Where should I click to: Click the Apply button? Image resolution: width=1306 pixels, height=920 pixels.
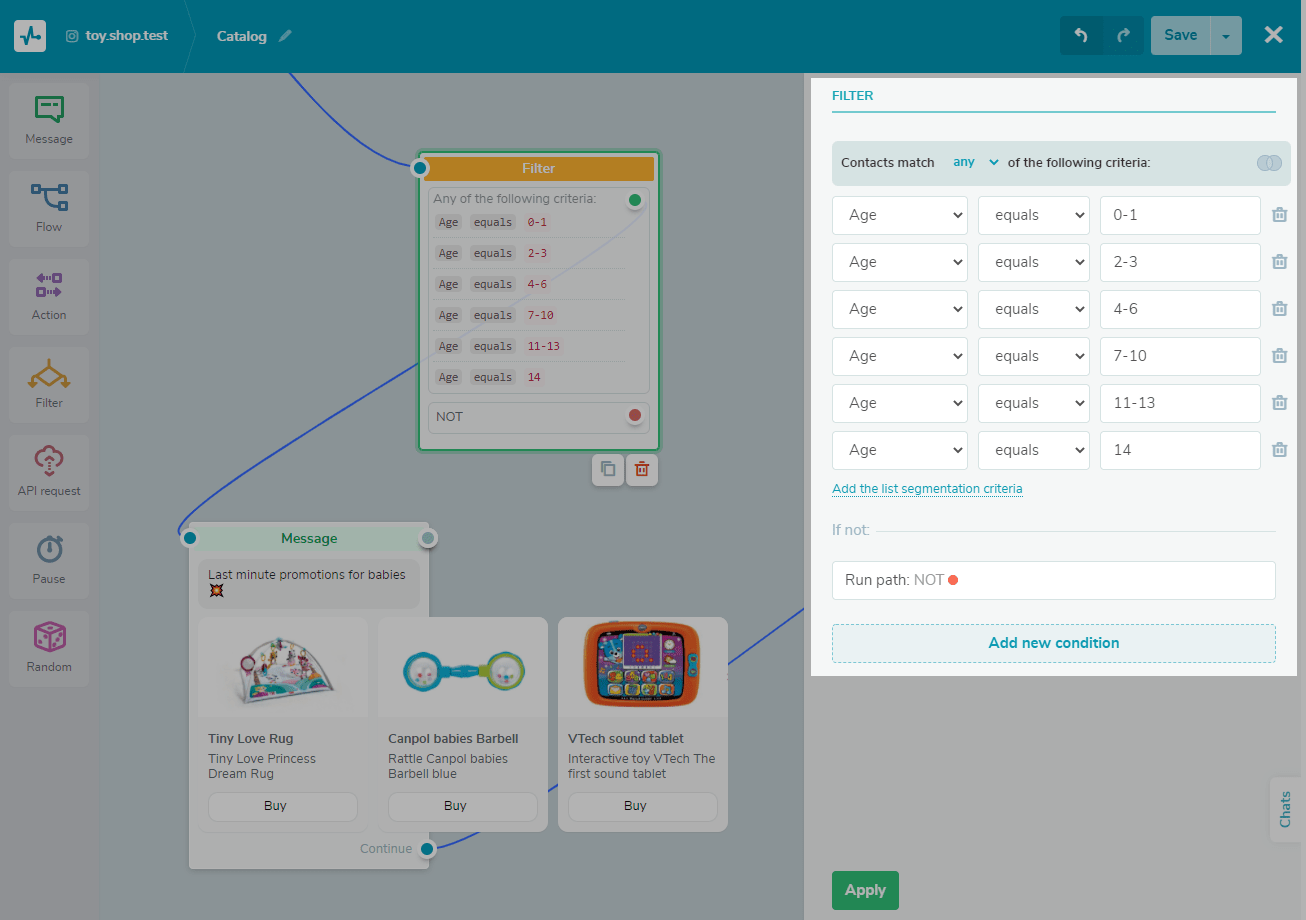point(864,890)
